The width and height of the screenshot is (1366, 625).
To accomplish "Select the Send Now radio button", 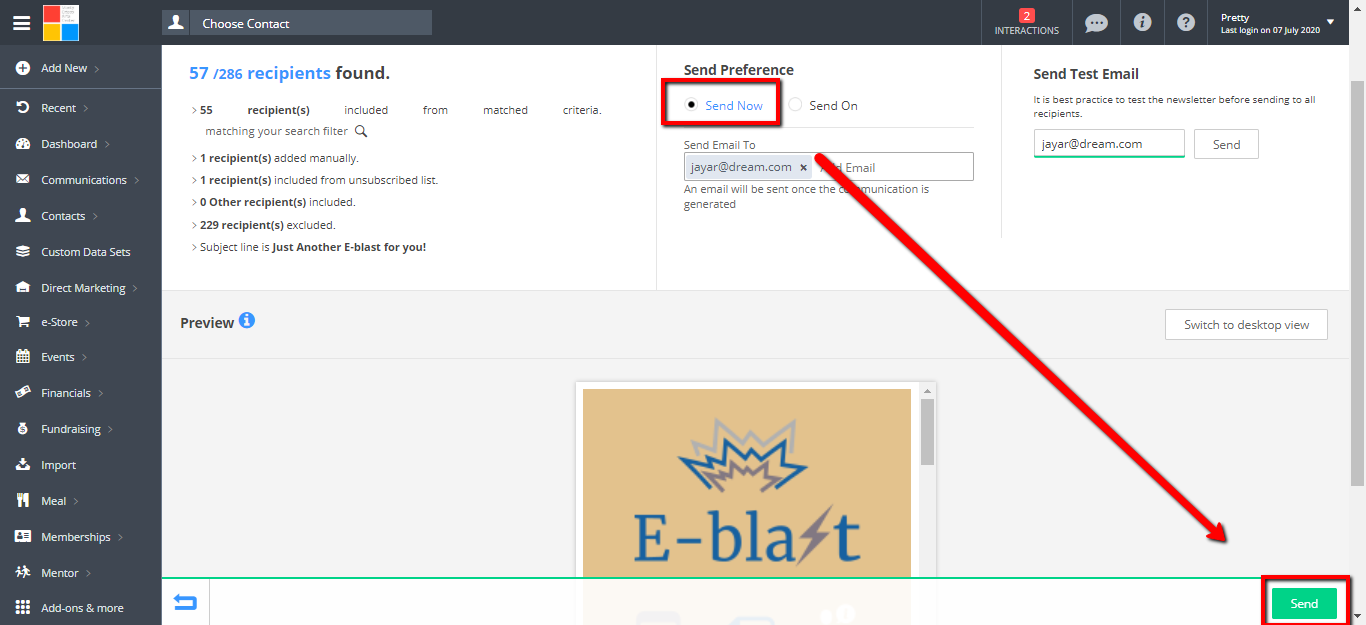I will coord(691,105).
